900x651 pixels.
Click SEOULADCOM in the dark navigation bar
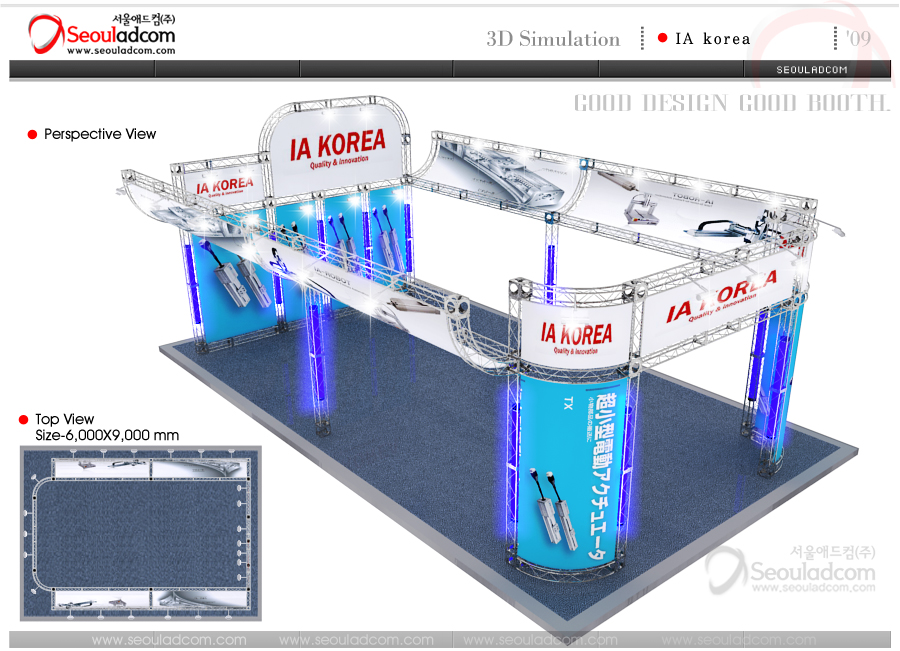coord(812,70)
